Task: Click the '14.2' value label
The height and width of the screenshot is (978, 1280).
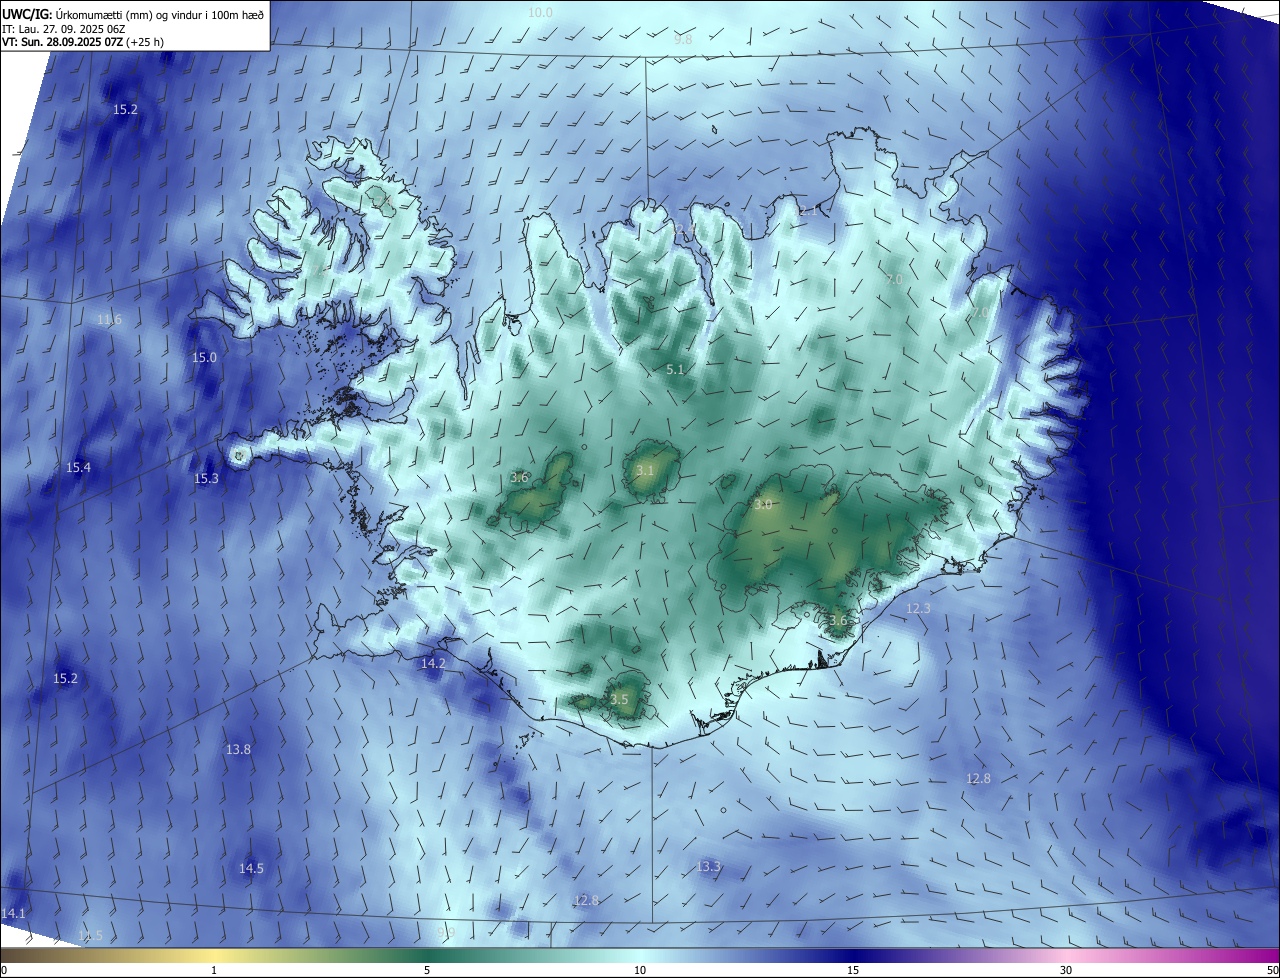Action: pyautogui.click(x=433, y=663)
